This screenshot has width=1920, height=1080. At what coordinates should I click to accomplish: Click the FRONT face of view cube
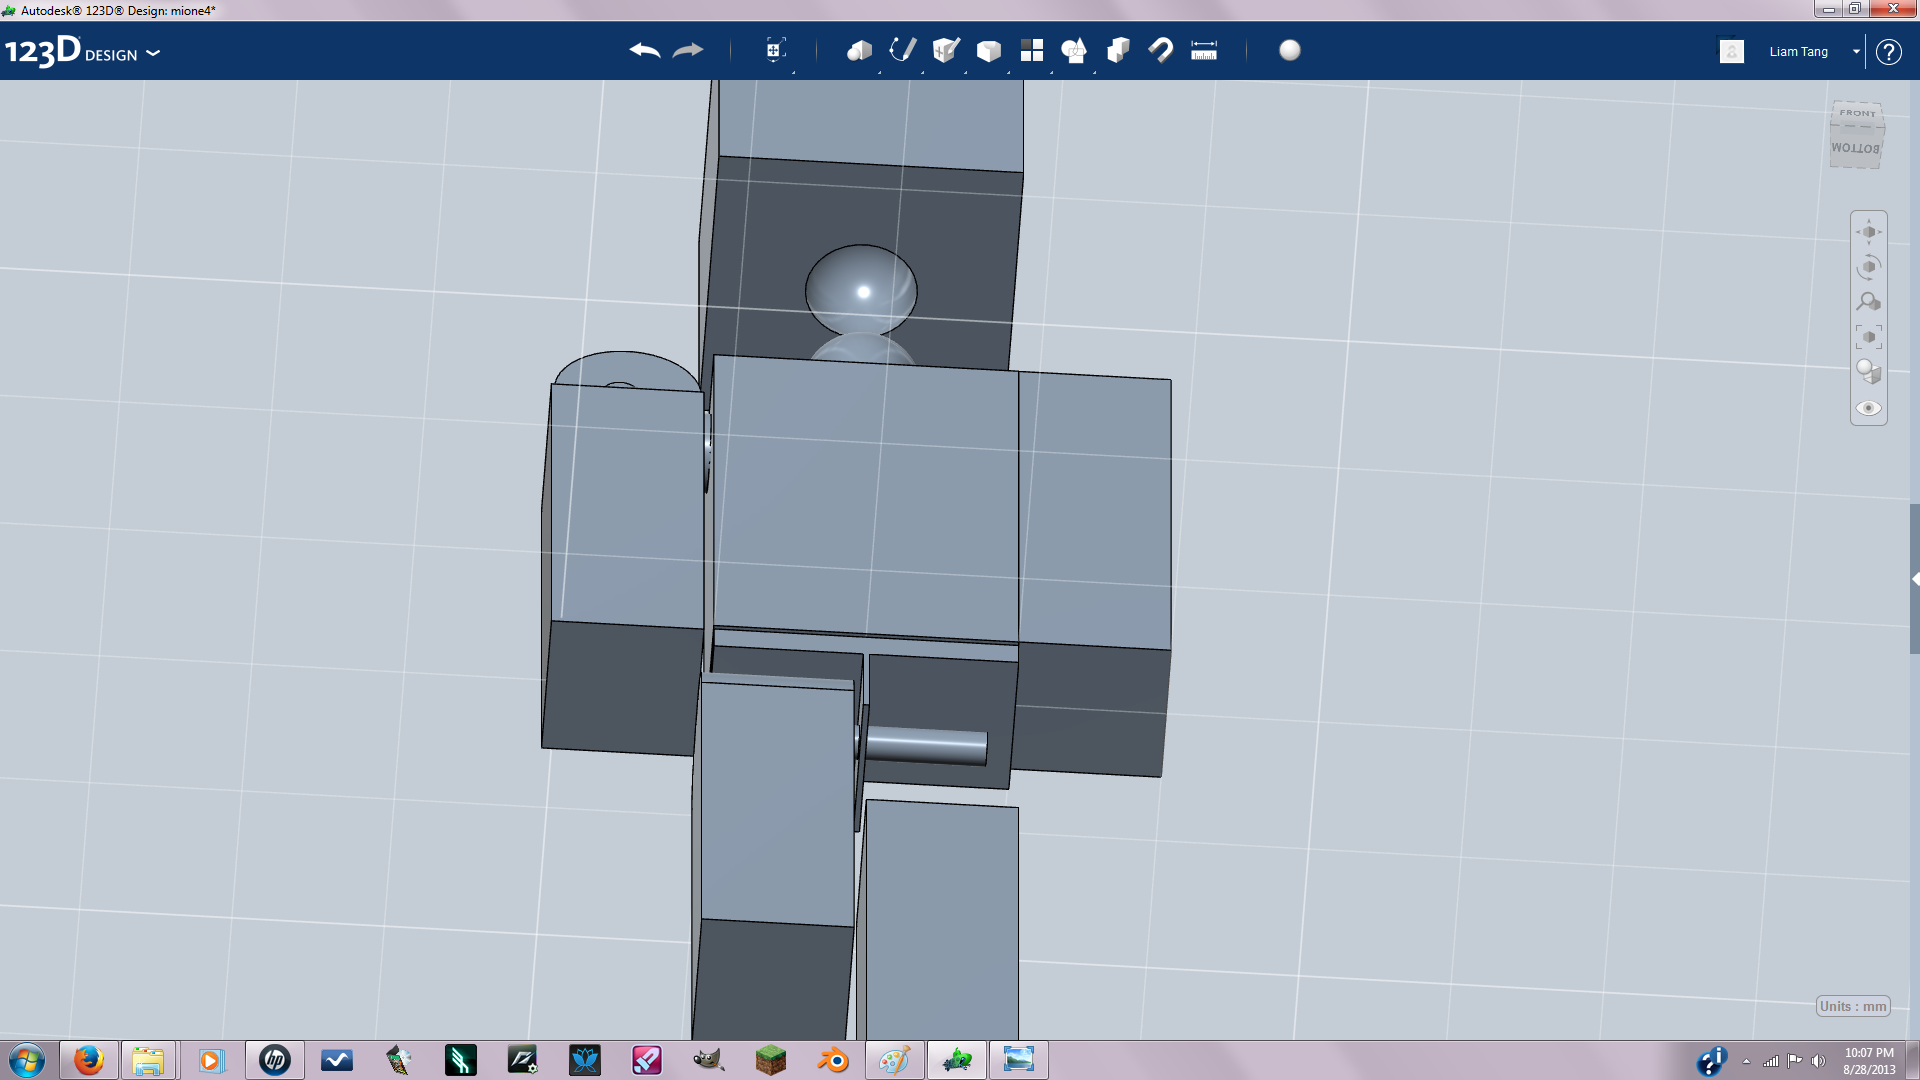pos(1857,113)
